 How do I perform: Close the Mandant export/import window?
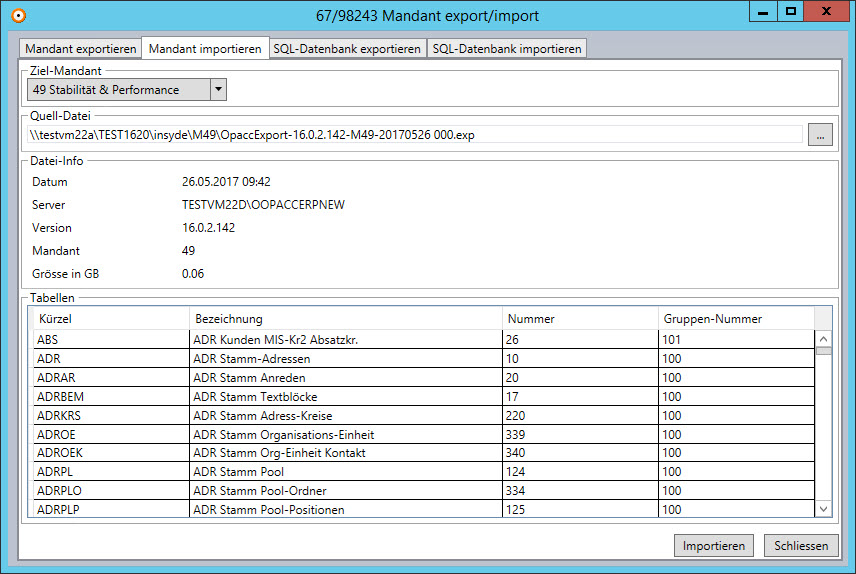[x=827, y=11]
